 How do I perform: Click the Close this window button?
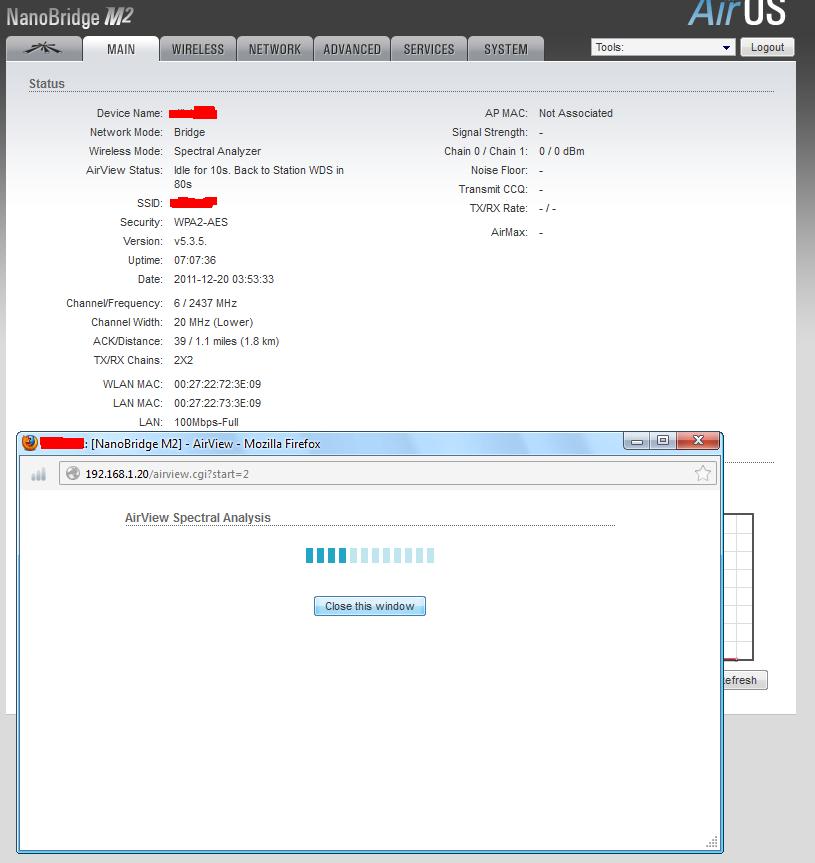[x=370, y=606]
